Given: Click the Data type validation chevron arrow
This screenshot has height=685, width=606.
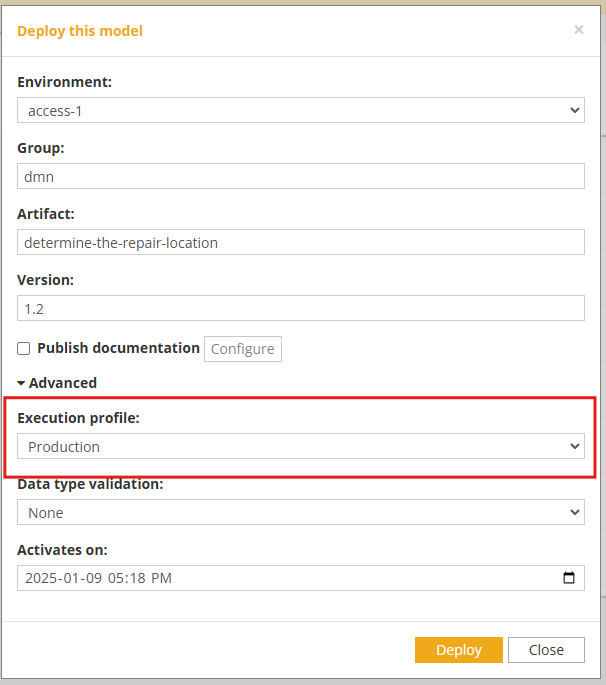Looking at the screenshot, I should tap(575, 512).
